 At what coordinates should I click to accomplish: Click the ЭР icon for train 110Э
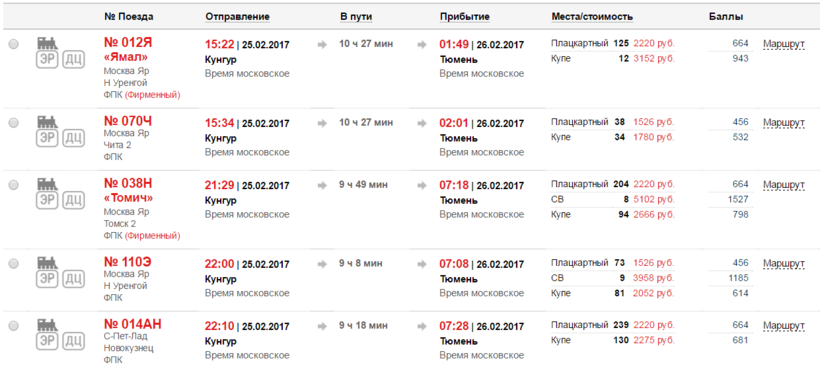(47, 279)
